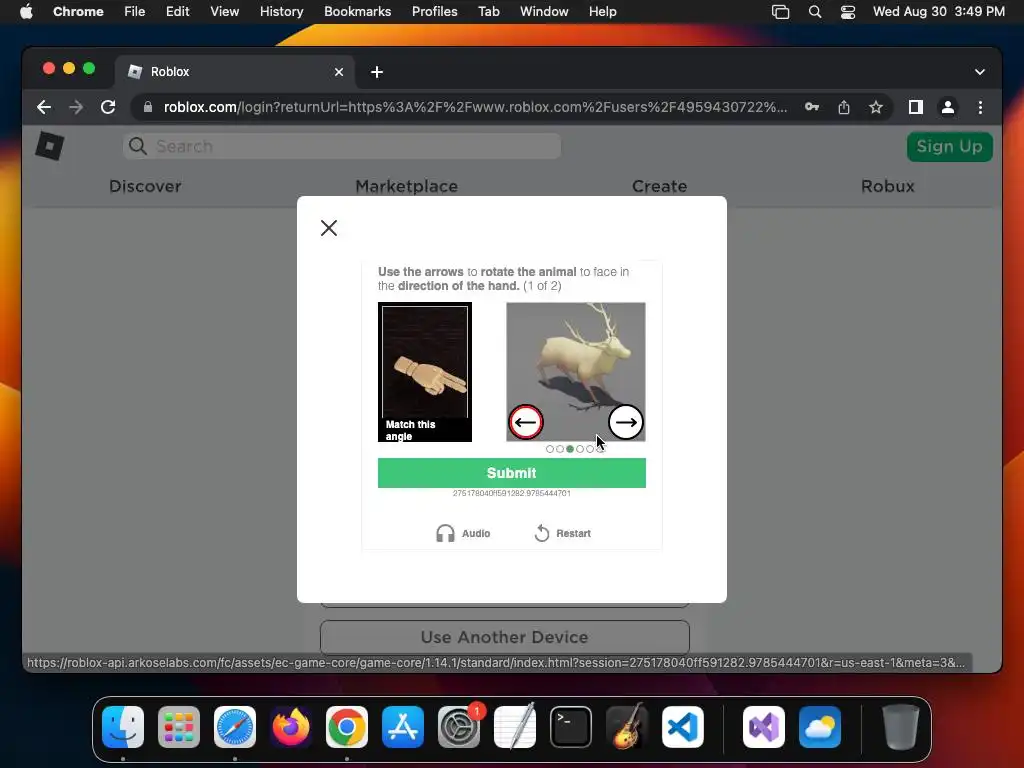This screenshot has height=768, width=1024.
Task: Open the View menu
Action: pos(224,11)
